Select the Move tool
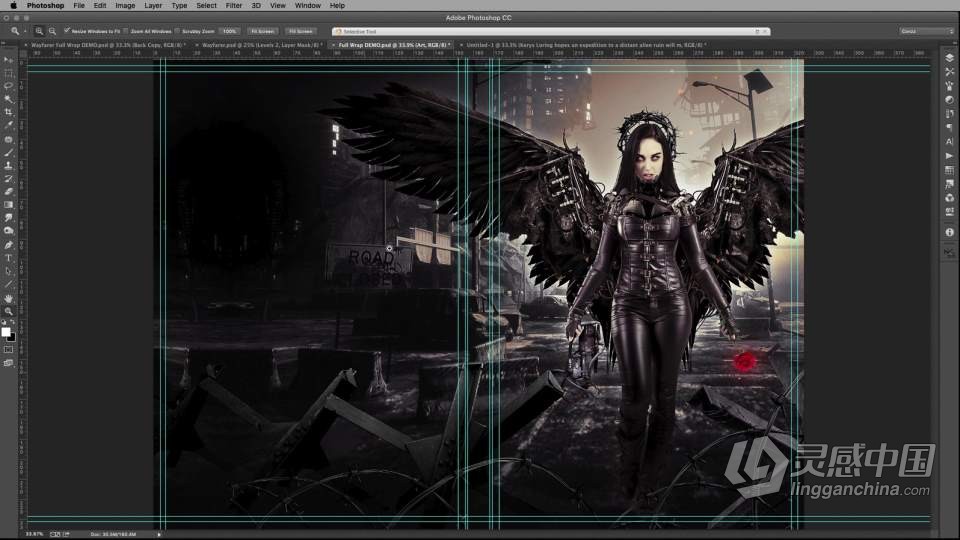960x540 pixels. [x=9, y=59]
